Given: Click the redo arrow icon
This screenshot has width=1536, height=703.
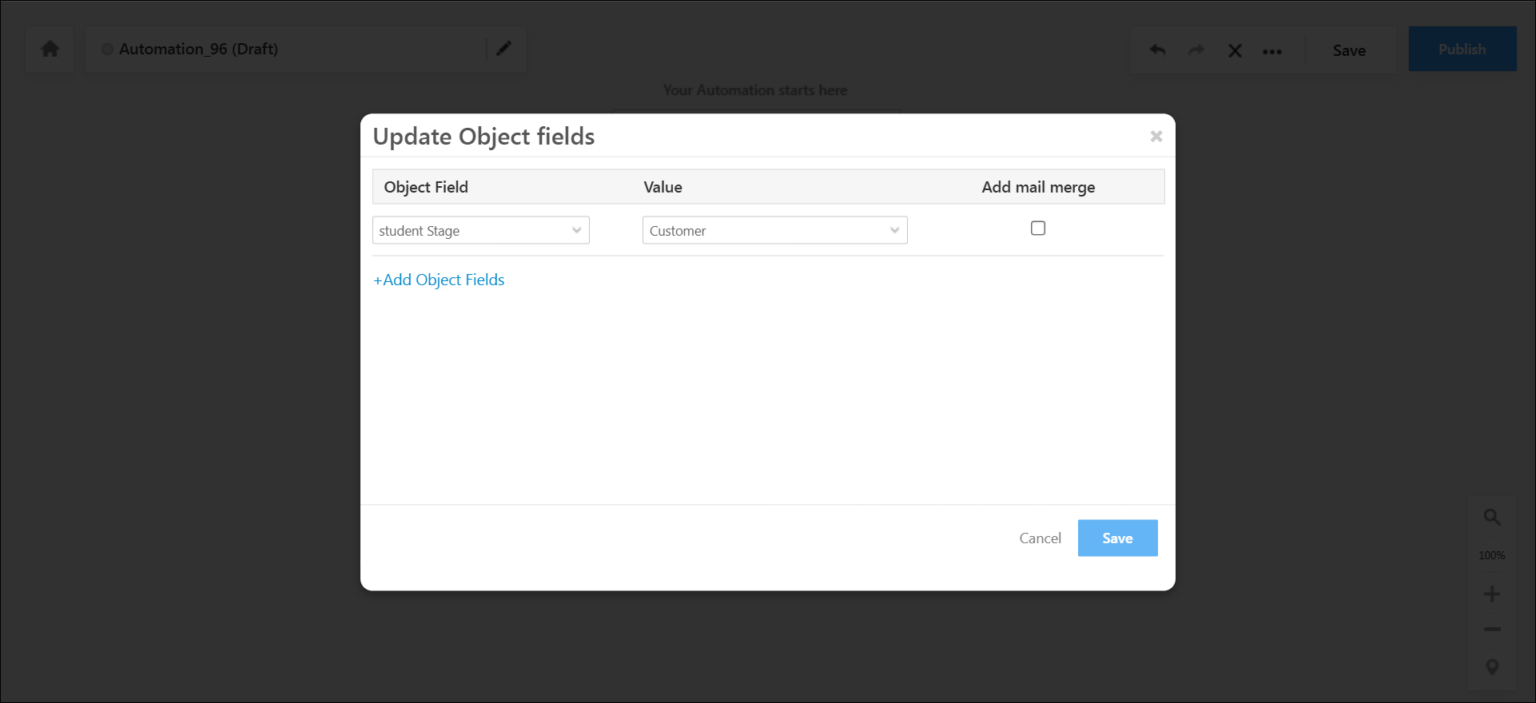Looking at the screenshot, I should tap(1196, 50).
